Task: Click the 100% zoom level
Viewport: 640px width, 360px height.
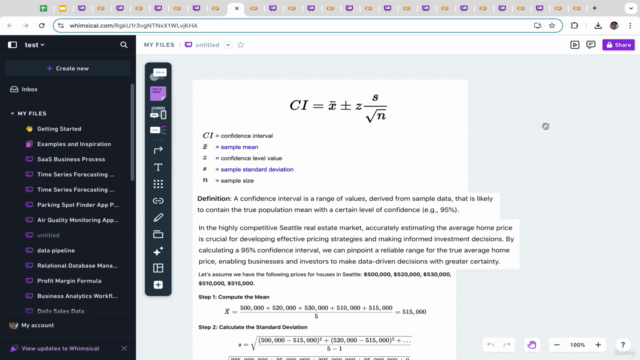Action: [578, 345]
